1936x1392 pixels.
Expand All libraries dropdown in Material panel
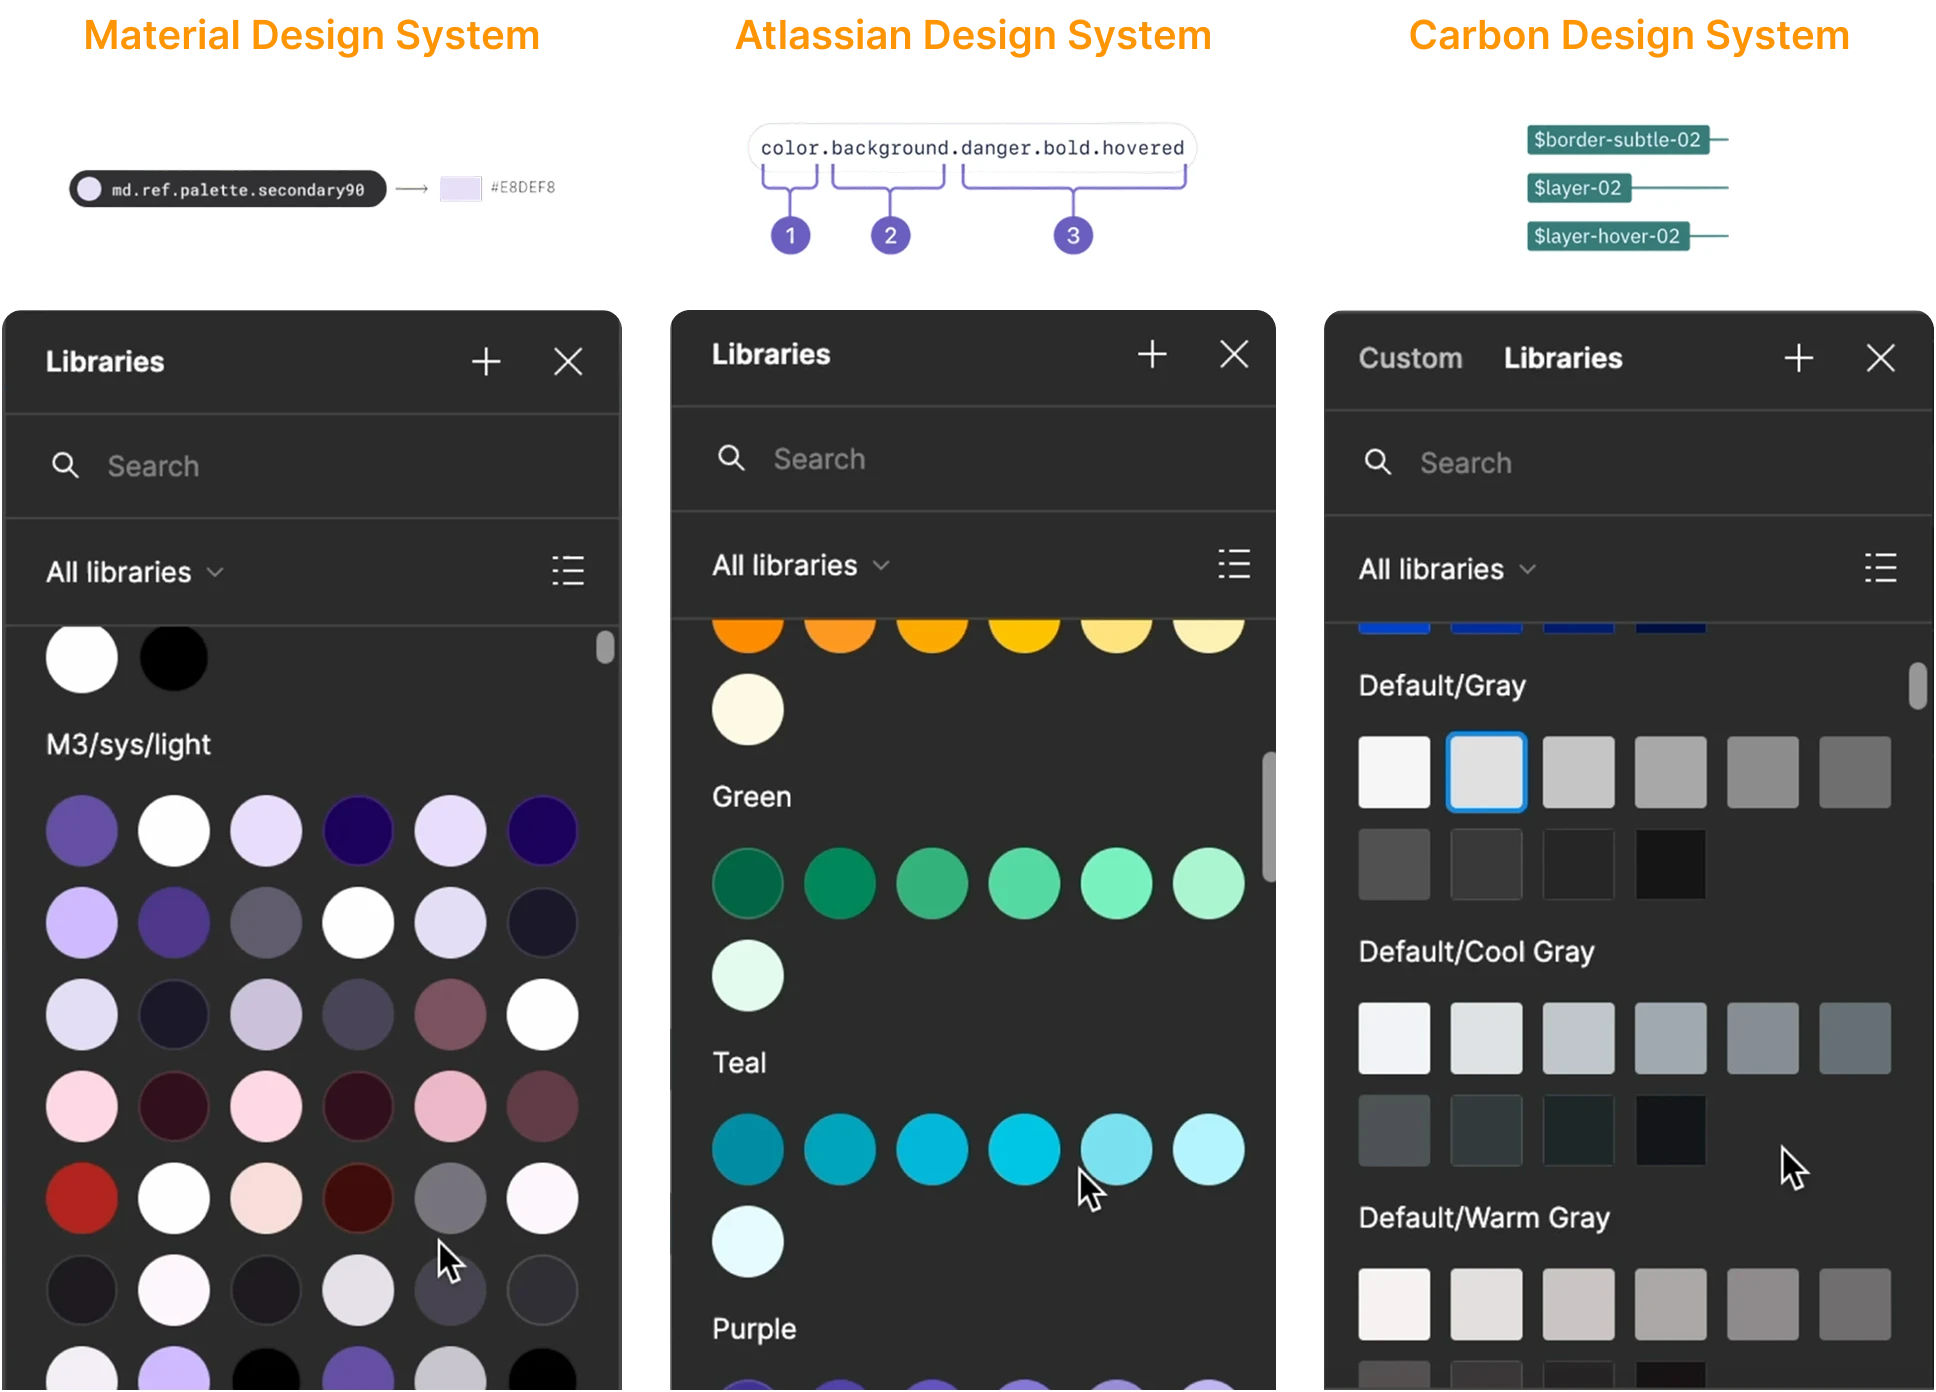pyautogui.click(x=135, y=572)
